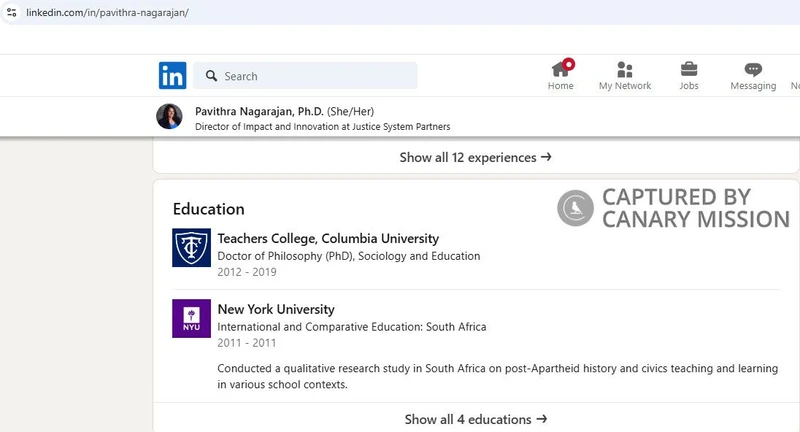
Task: Click the Jobs label
Action: [x=689, y=86]
